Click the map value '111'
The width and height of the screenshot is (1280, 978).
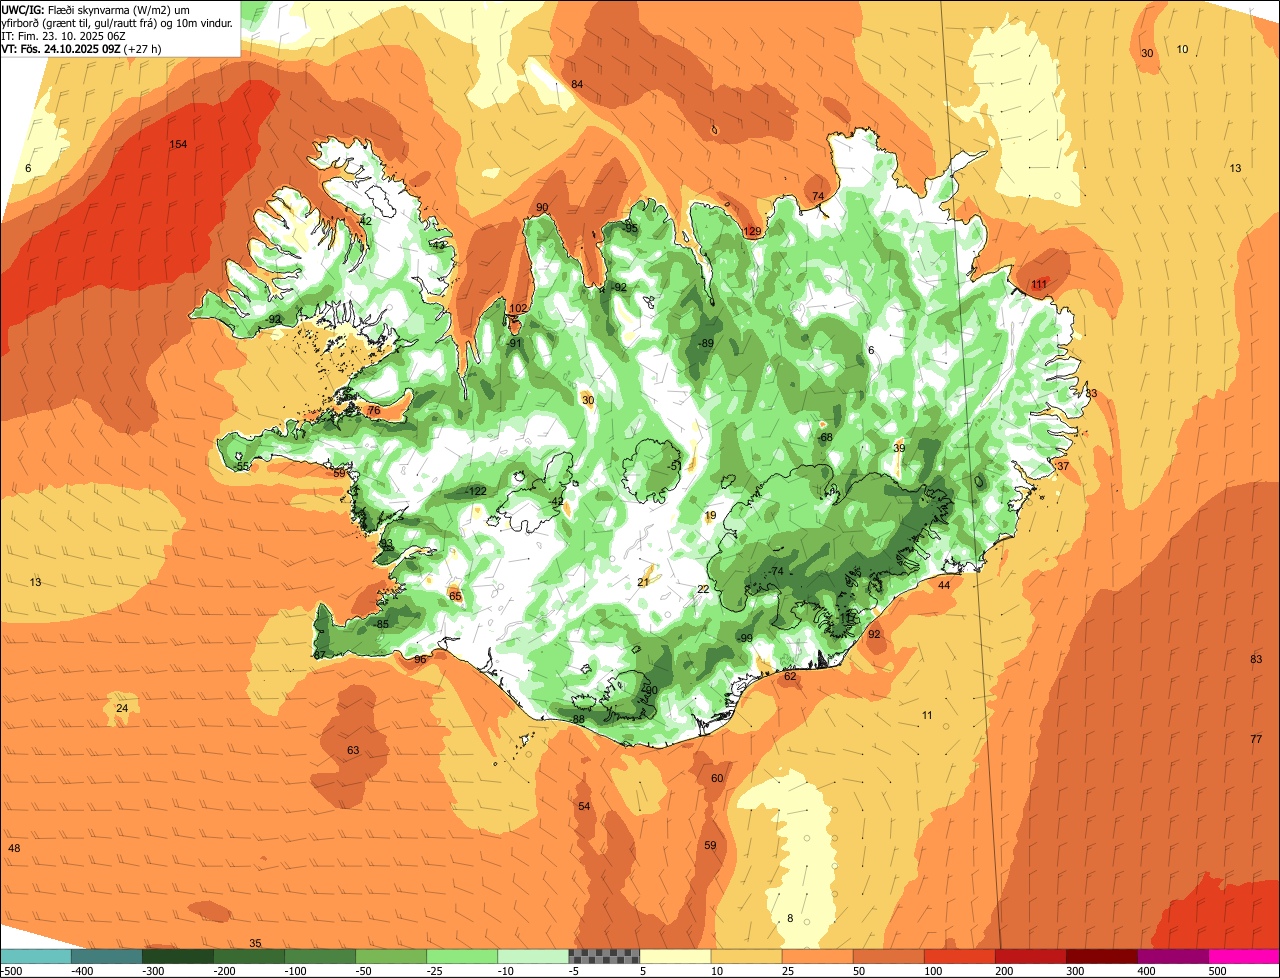pyautogui.click(x=1040, y=285)
